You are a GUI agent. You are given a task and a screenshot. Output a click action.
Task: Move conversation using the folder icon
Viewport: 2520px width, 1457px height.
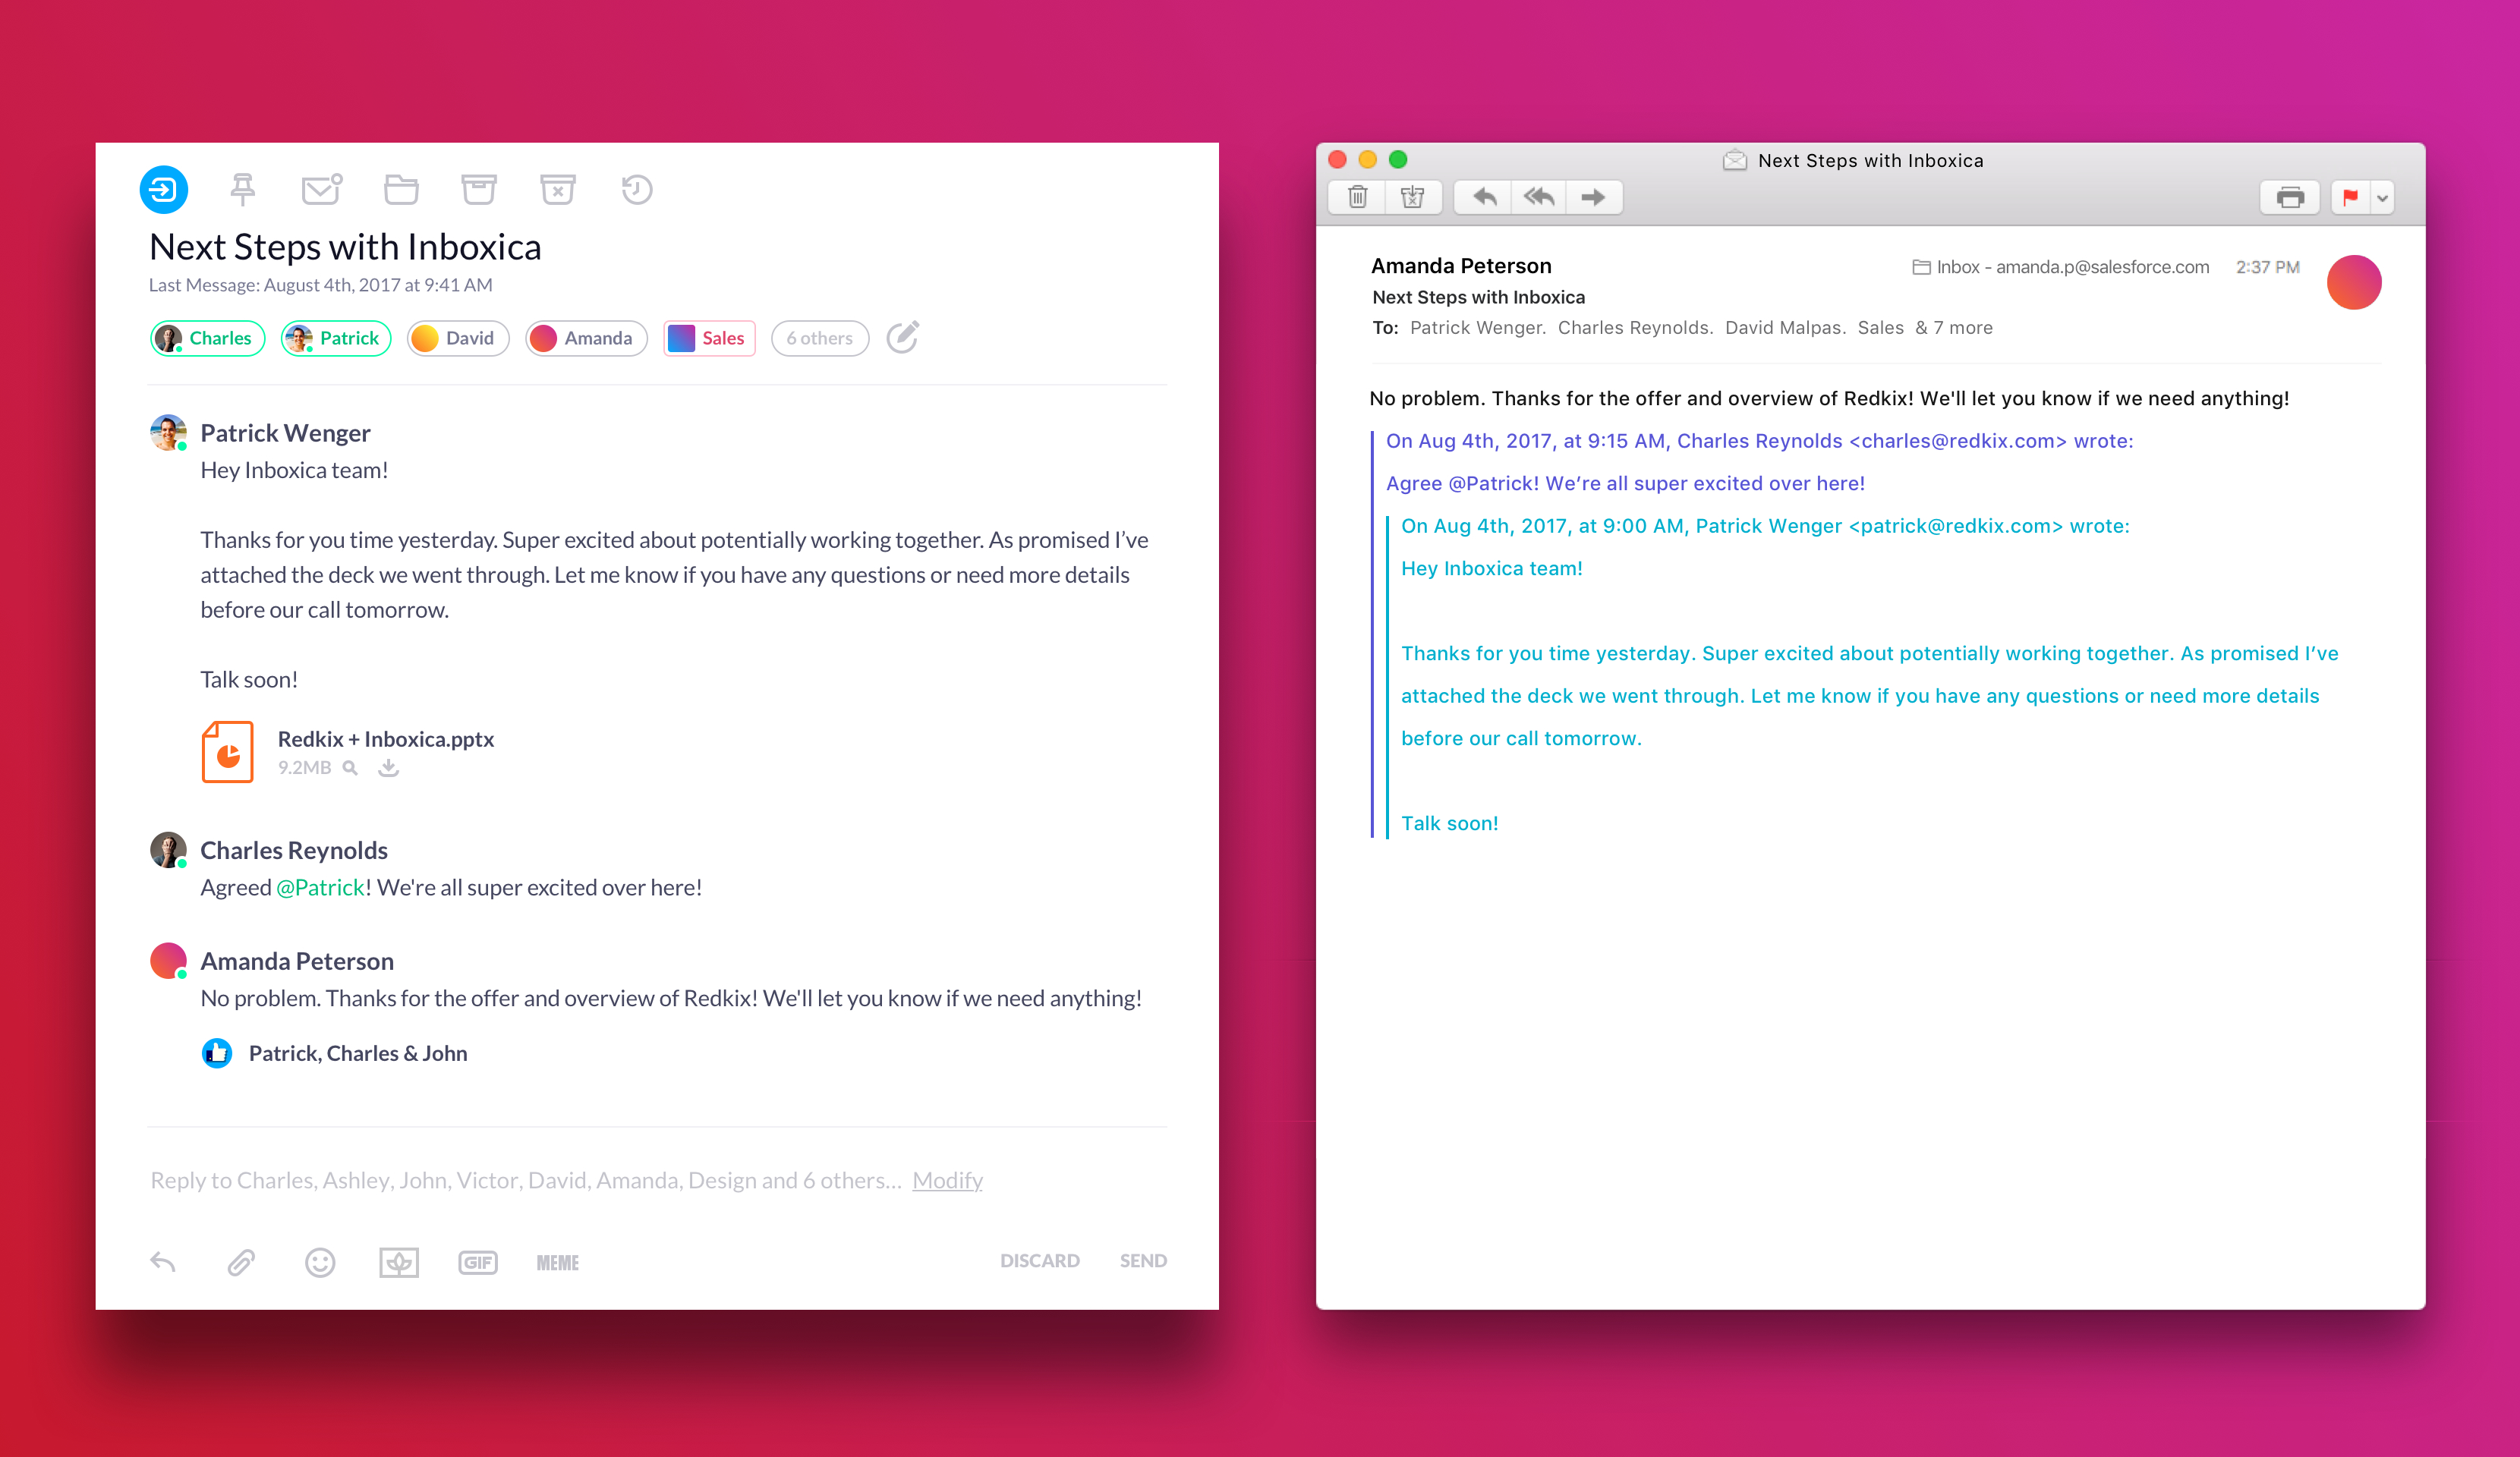(x=401, y=189)
